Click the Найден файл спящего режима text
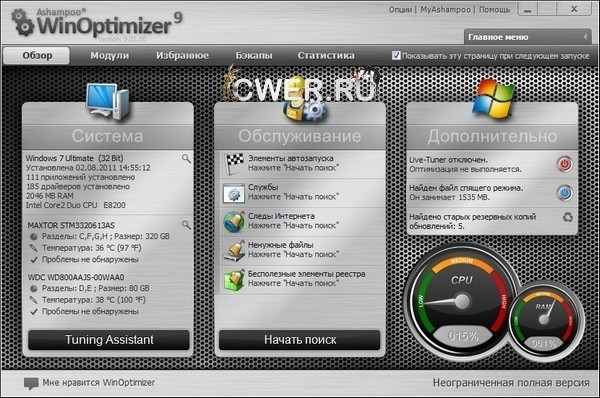 [466, 188]
